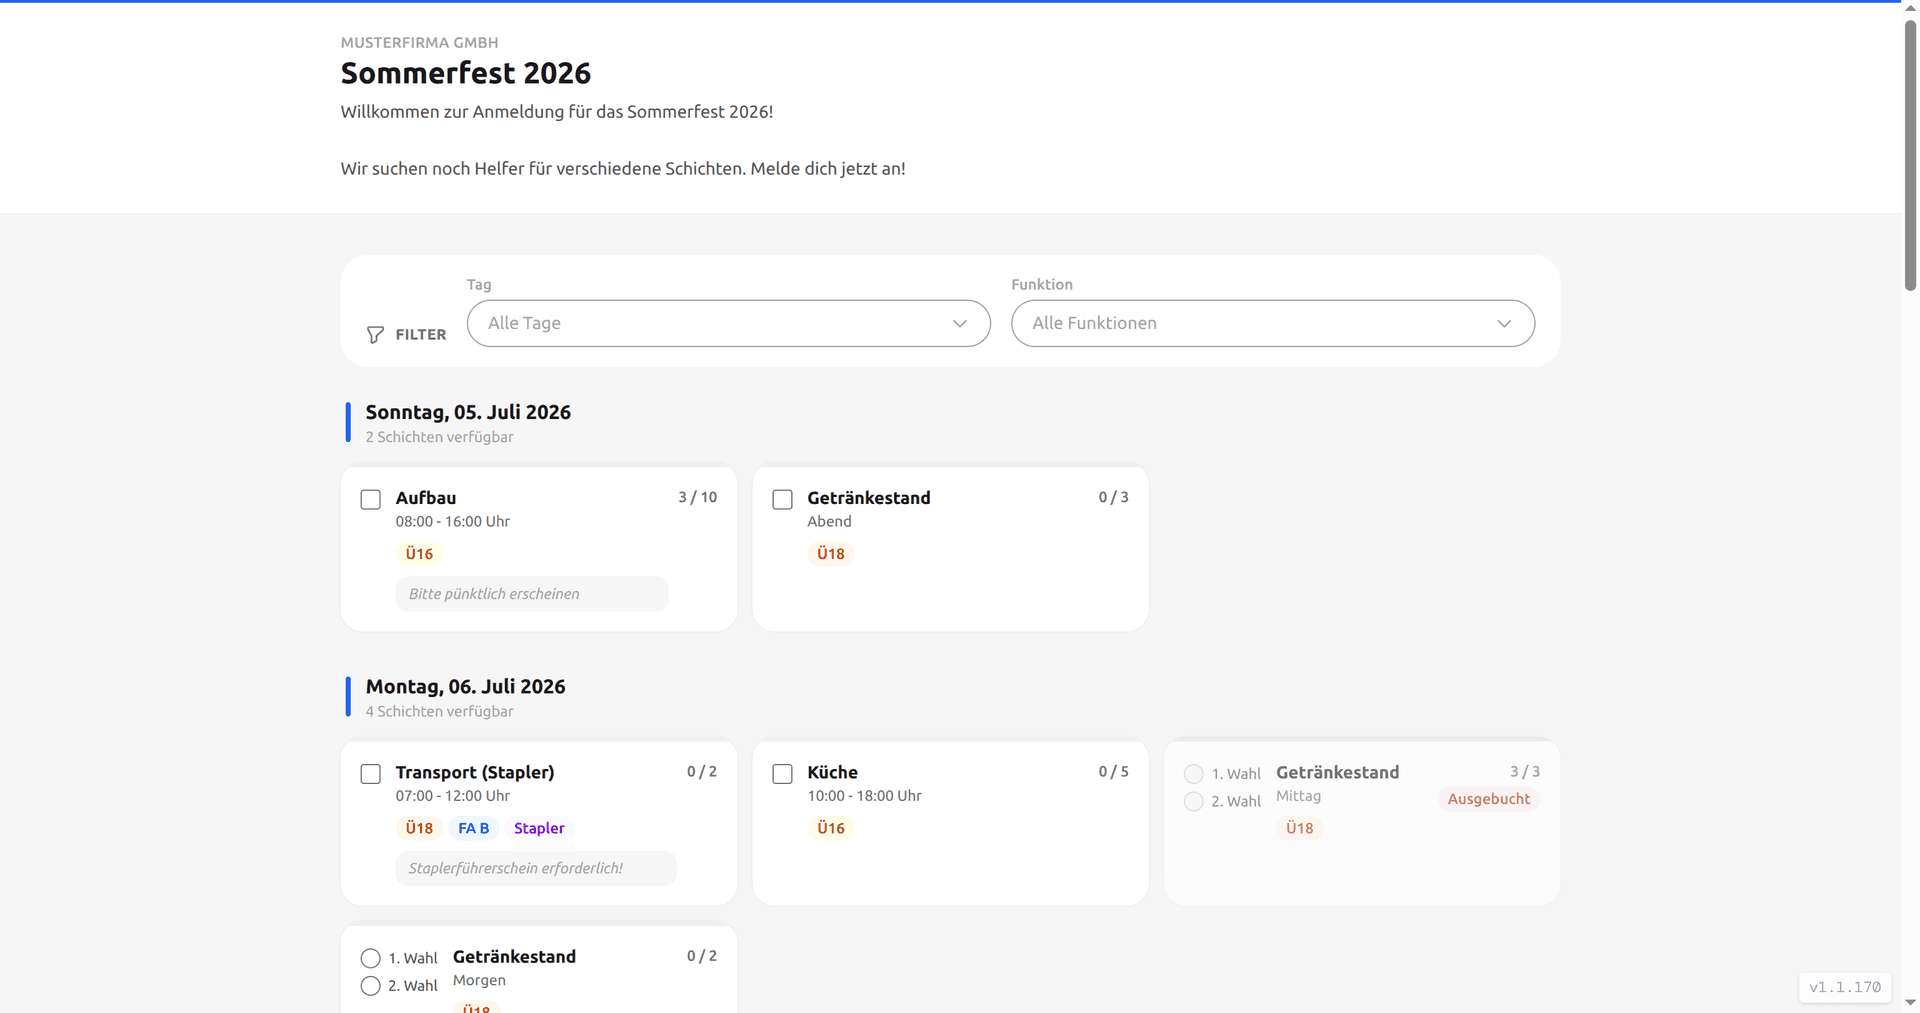The image size is (1920, 1013).
Task: Click the Montag, 06. Juli 2026 heading
Action: [465, 687]
